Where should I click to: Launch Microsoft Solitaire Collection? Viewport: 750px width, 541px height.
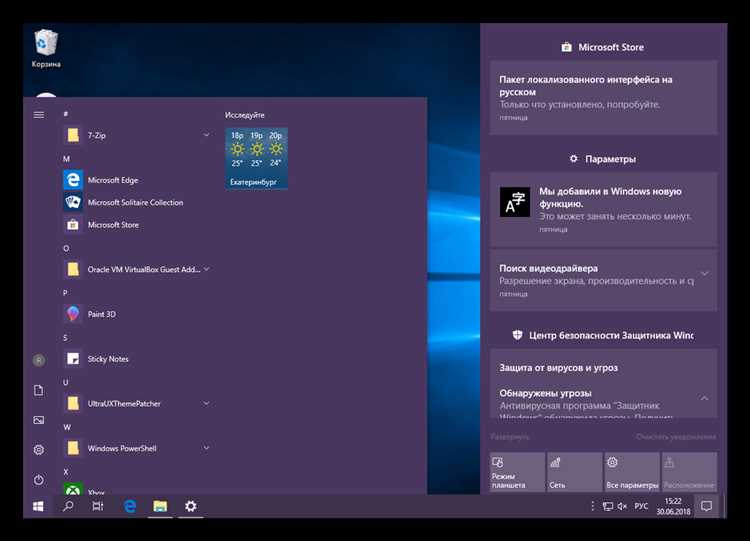tap(135, 202)
